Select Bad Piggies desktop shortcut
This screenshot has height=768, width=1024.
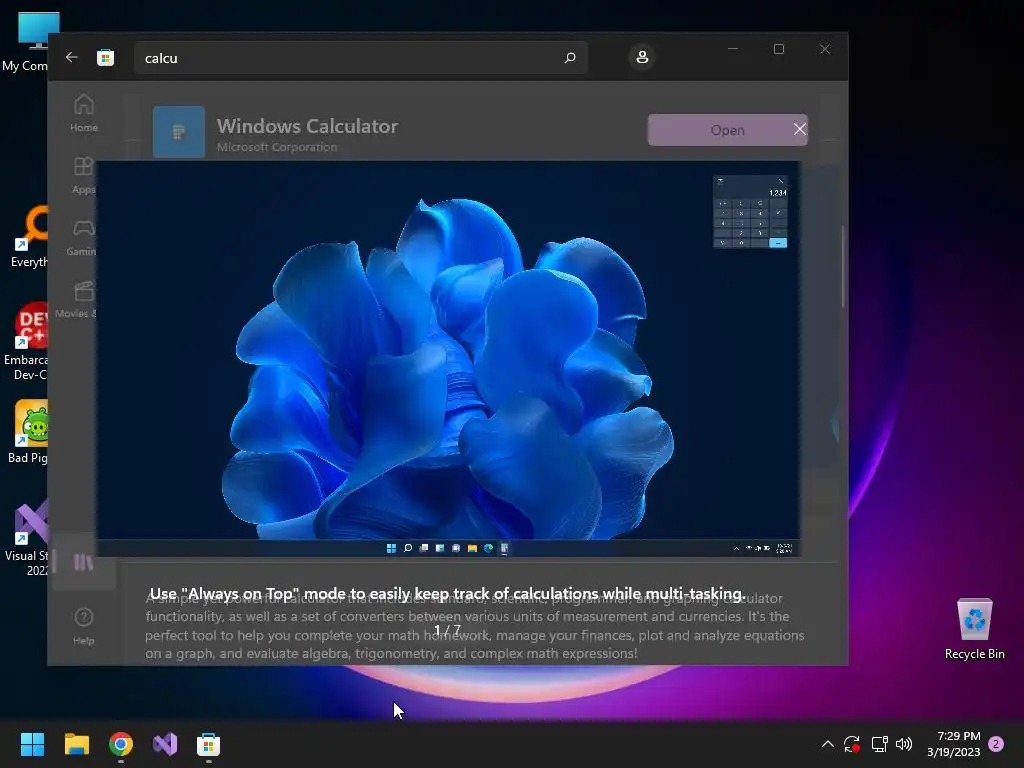tap(27, 432)
